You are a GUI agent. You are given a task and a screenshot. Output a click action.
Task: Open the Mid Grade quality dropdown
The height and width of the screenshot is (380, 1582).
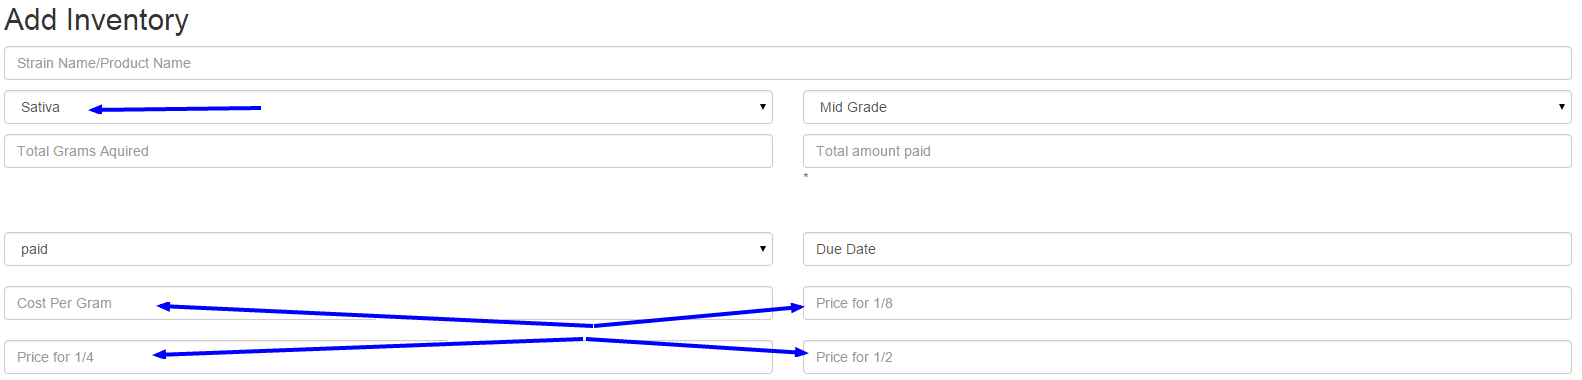1187,107
